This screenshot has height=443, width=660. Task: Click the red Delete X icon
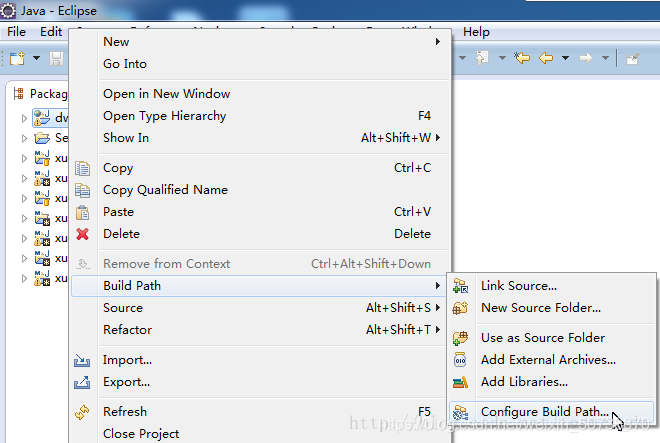(x=82, y=234)
